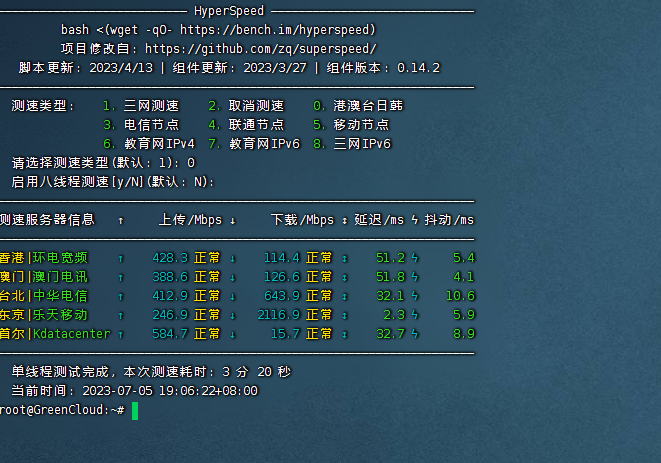This screenshot has height=463, width=661.
Task: Click the component update date 2023/3/27
Action: point(275,68)
